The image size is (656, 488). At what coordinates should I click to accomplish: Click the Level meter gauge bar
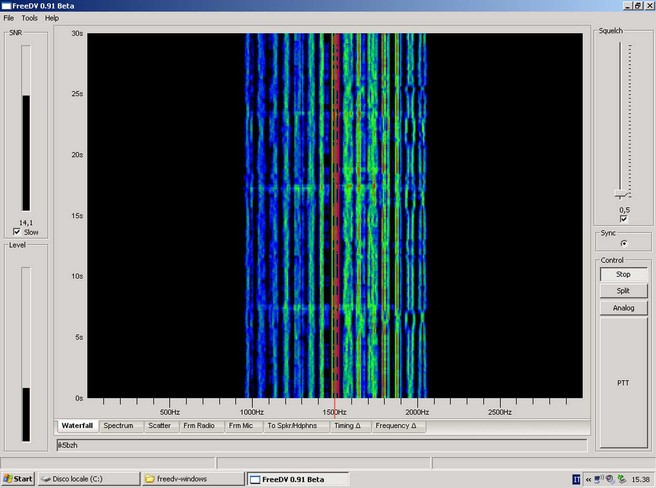[x=26, y=354]
